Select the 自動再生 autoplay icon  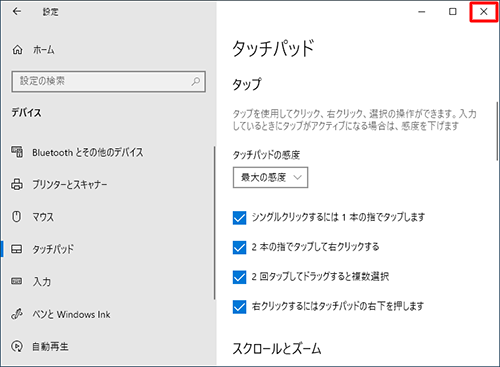[17, 346]
